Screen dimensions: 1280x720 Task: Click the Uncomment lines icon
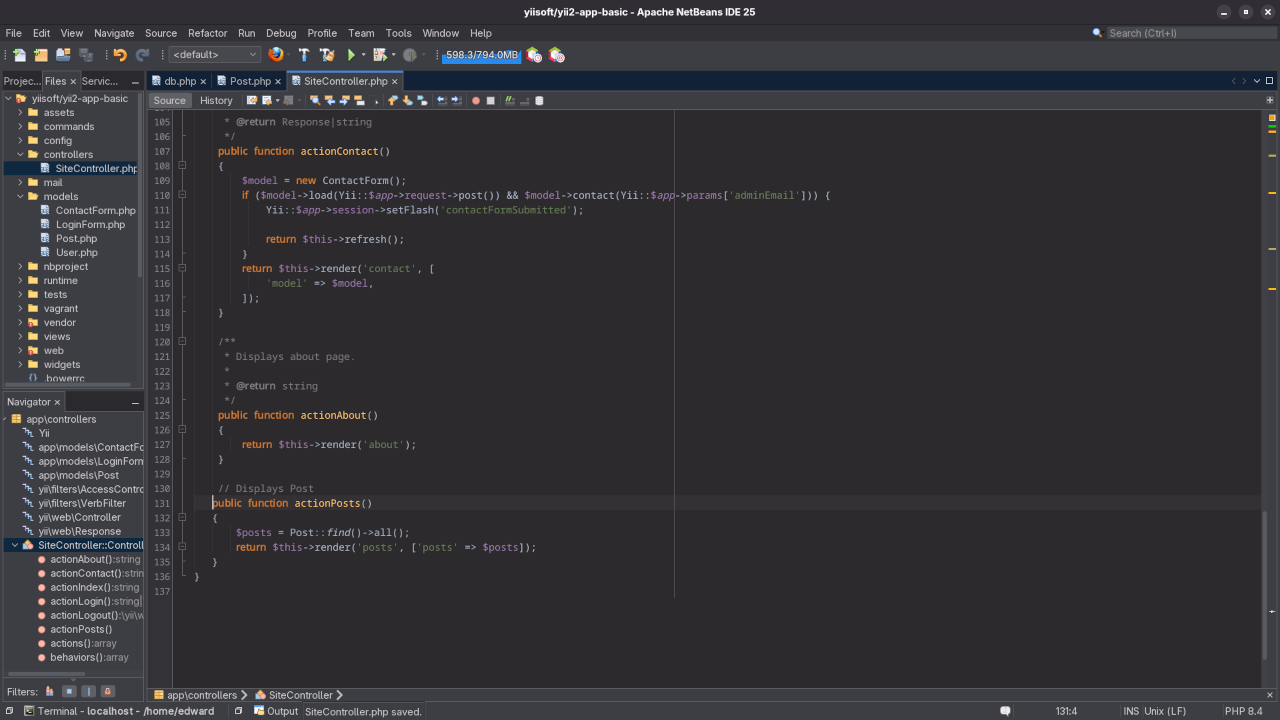pos(524,100)
